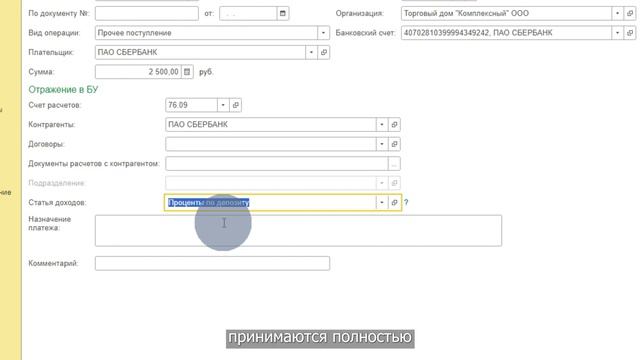The image size is (640, 360).
Task: Open calculator icon in Сумма field
Action: tap(187, 72)
